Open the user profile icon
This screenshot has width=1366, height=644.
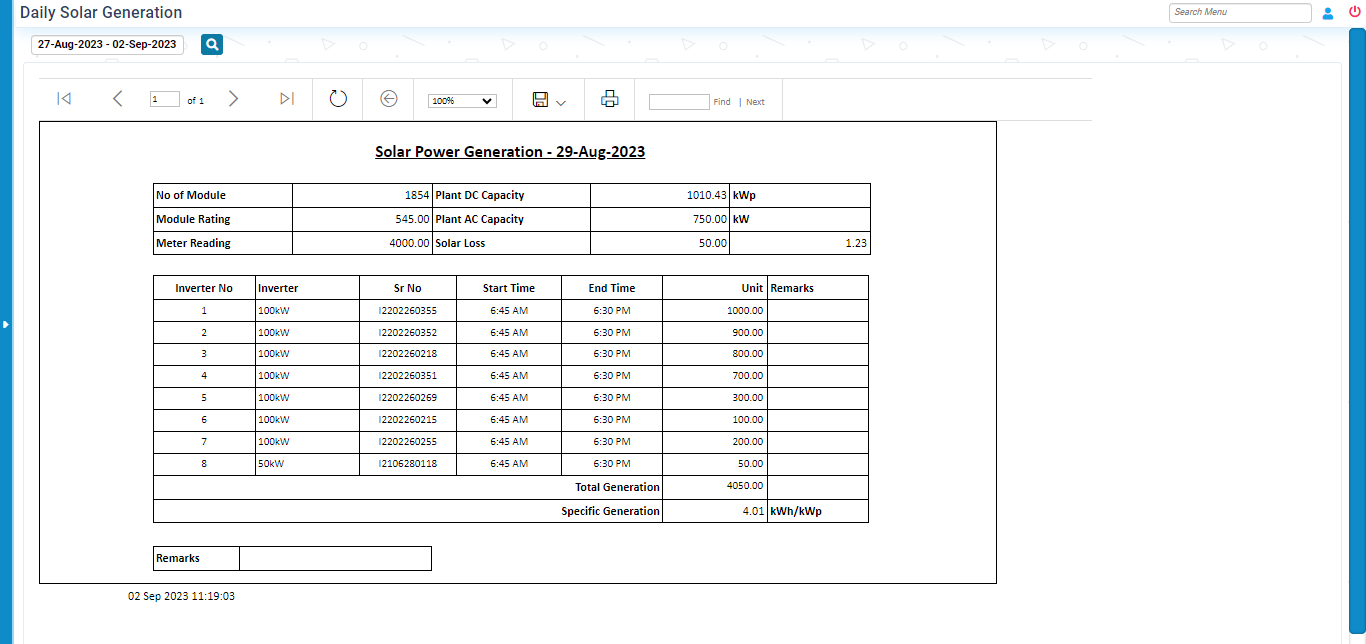(1328, 13)
